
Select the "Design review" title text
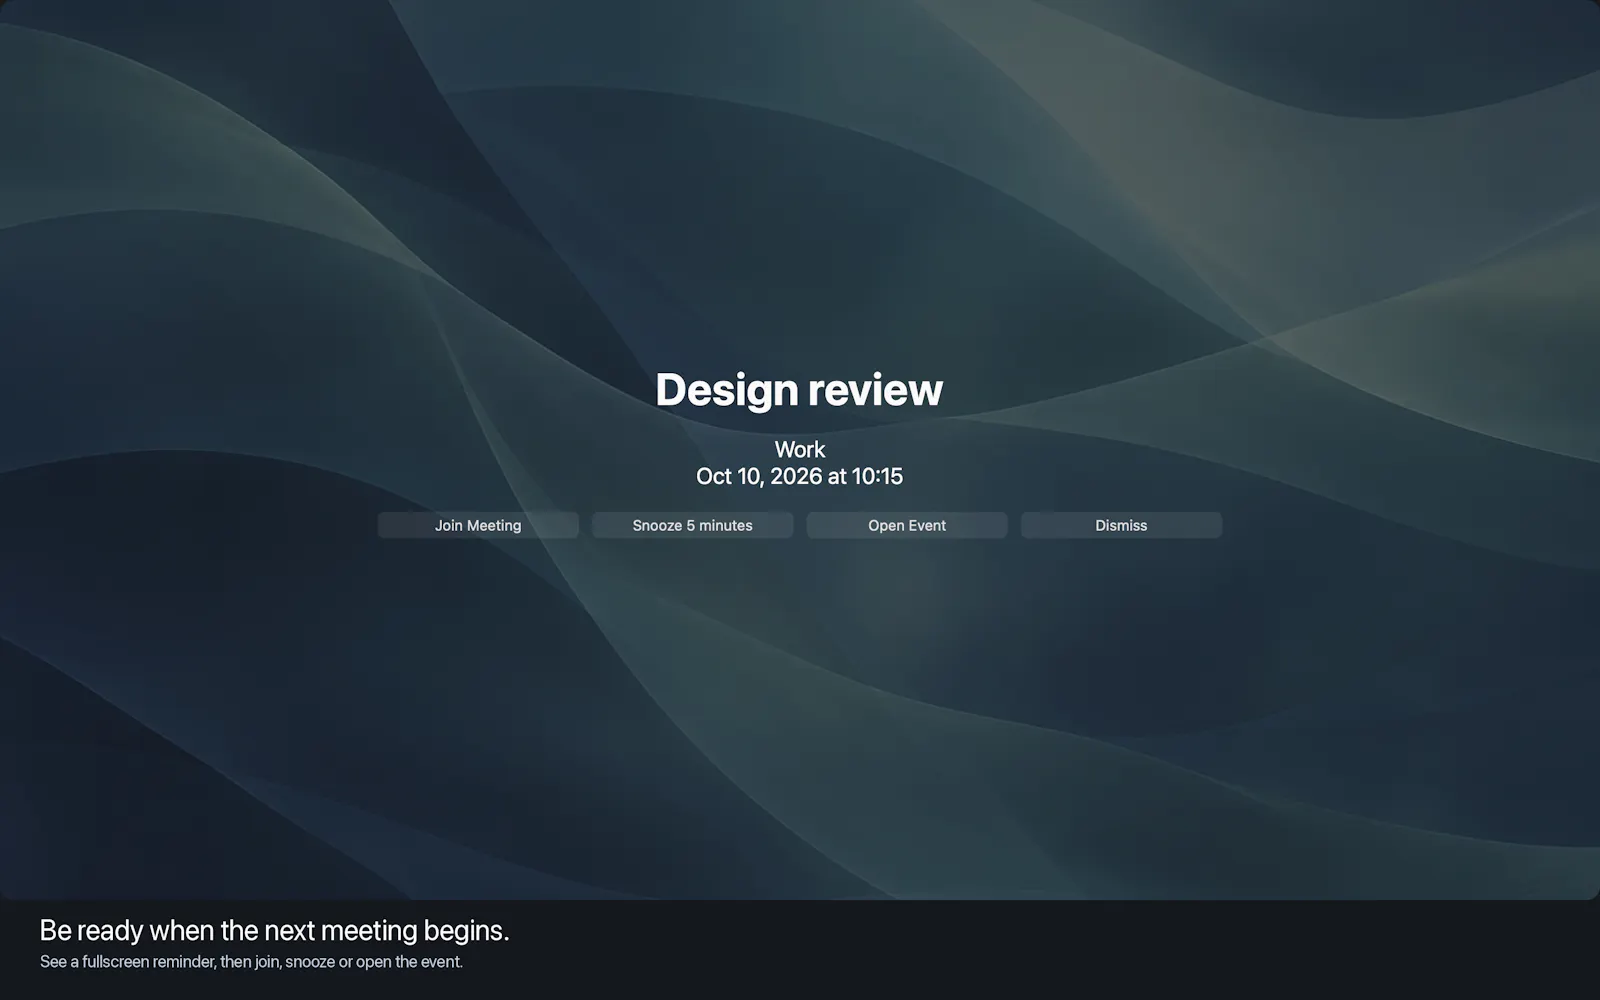[799, 390]
